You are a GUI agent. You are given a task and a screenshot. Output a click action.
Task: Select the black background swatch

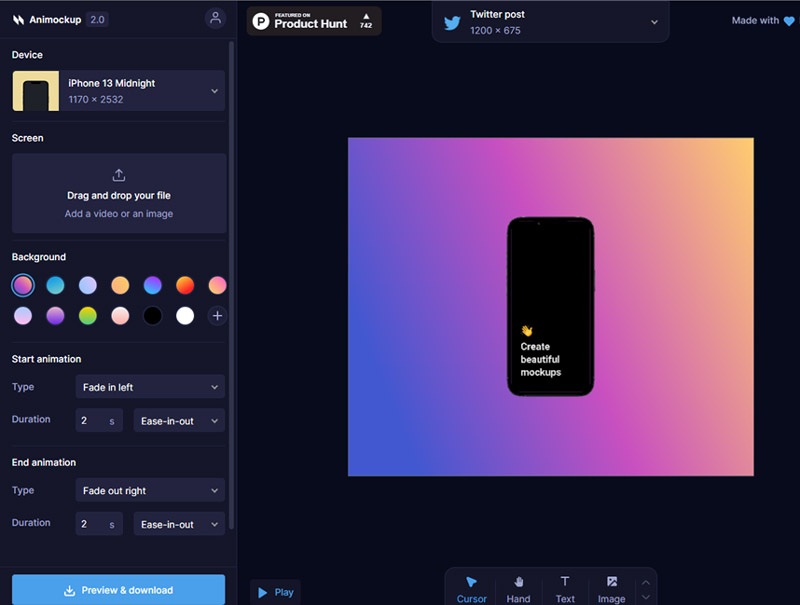click(152, 316)
